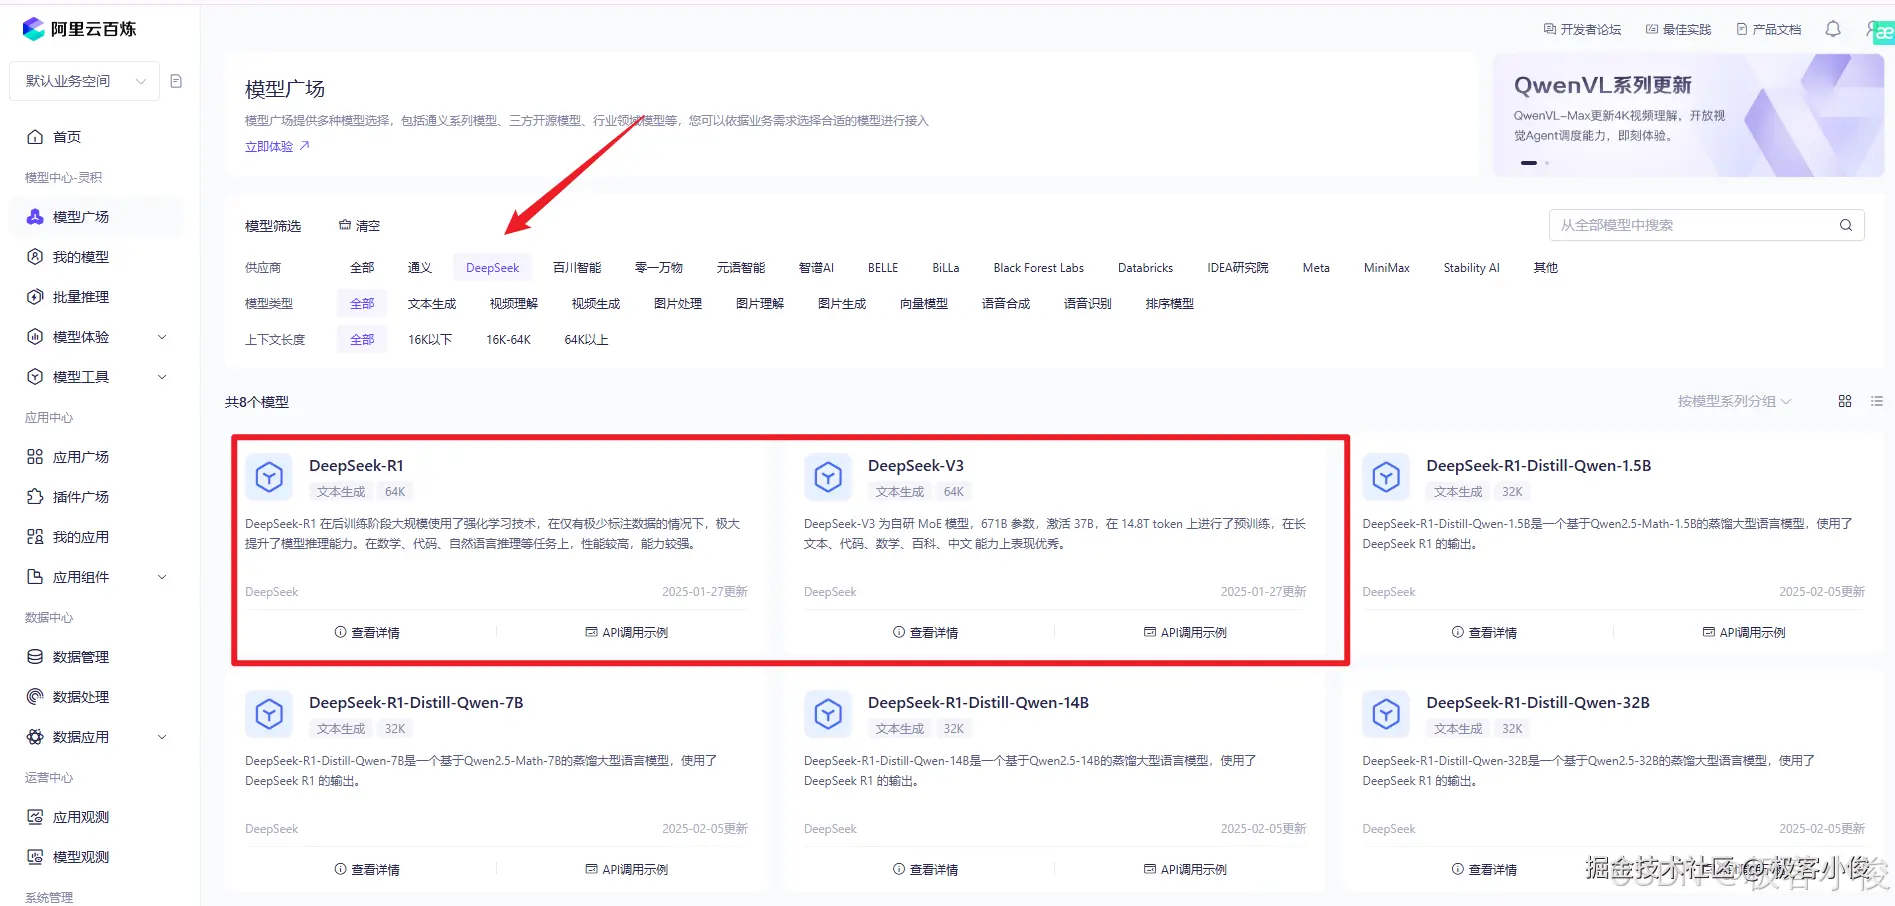This screenshot has height=906, width=1895.
Task: Filter by 视频理解 model type
Action: click(x=514, y=304)
